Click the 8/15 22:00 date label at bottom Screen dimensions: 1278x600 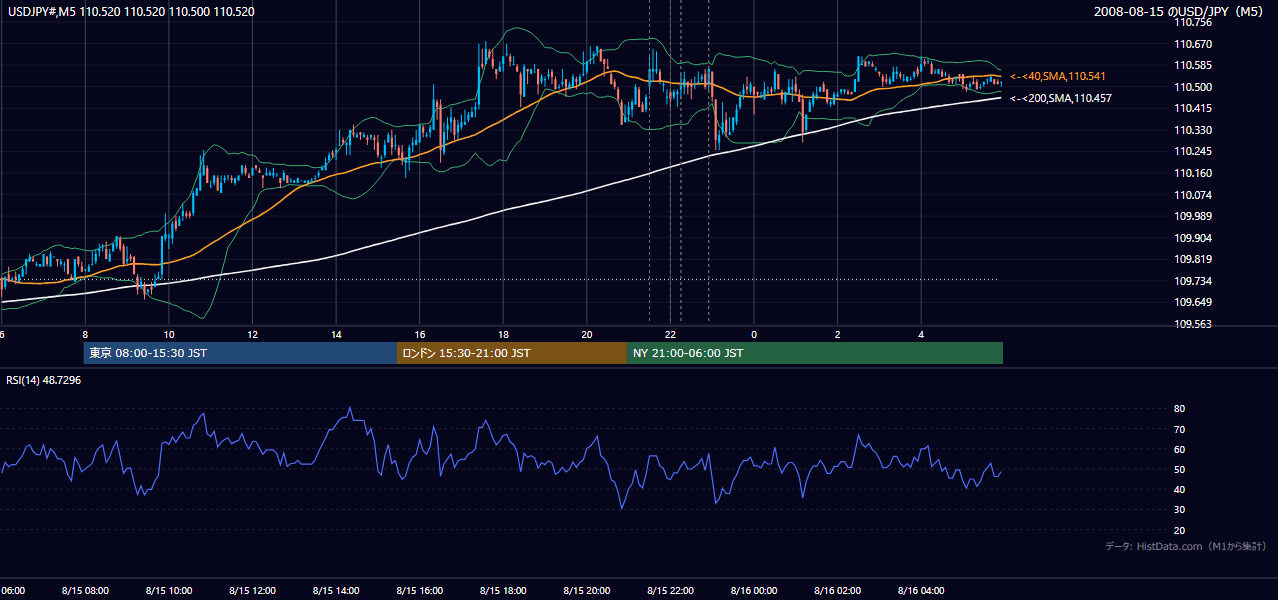pyautogui.click(x=670, y=590)
